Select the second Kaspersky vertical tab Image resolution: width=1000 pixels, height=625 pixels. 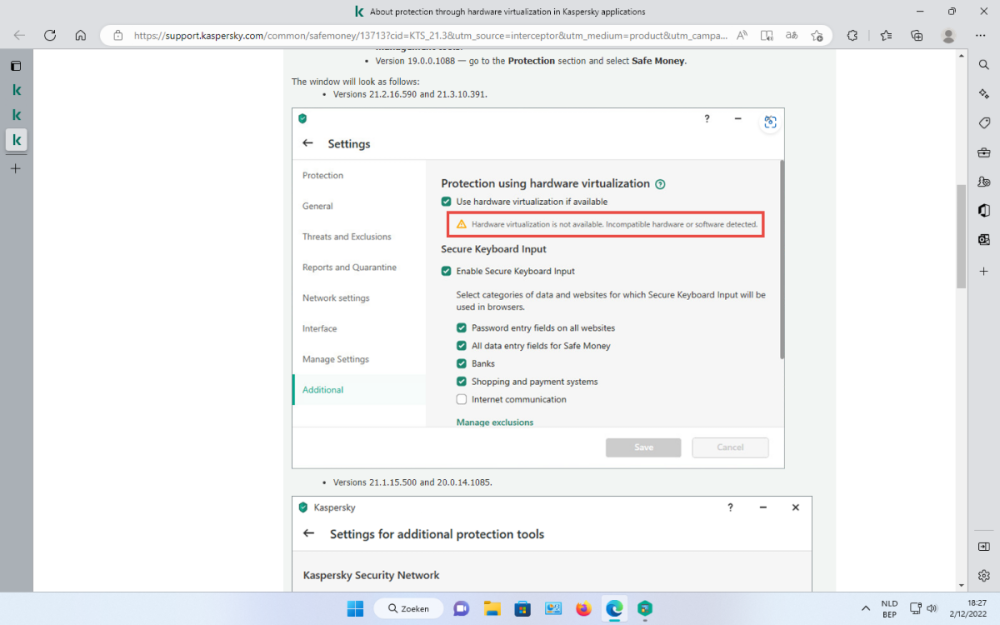[17, 115]
